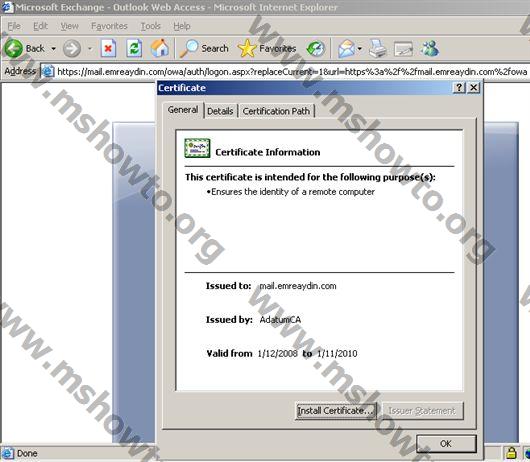Screen dimensions: 530x462
Task: Click the Stop loading red X icon
Action: tap(109, 49)
